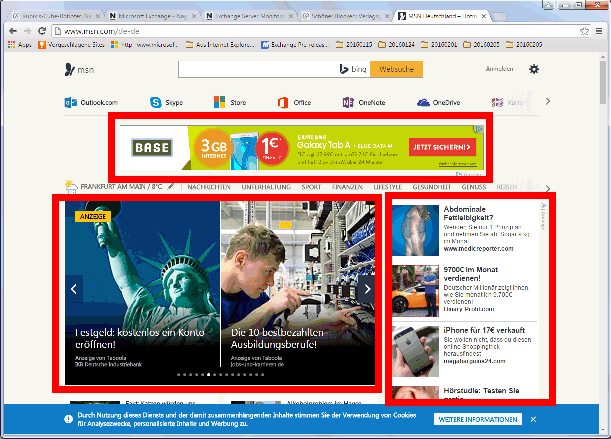This screenshot has width=611, height=439.
Task: Open Outlook.com shortcut
Action: (x=91, y=102)
